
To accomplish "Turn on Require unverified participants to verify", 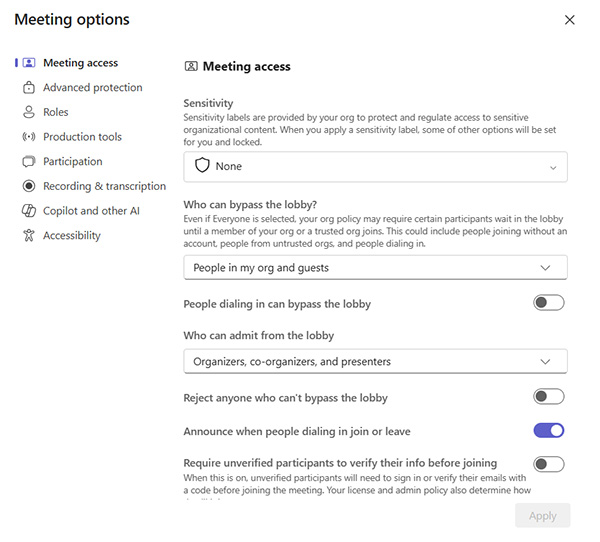I will click(x=549, y=464).
